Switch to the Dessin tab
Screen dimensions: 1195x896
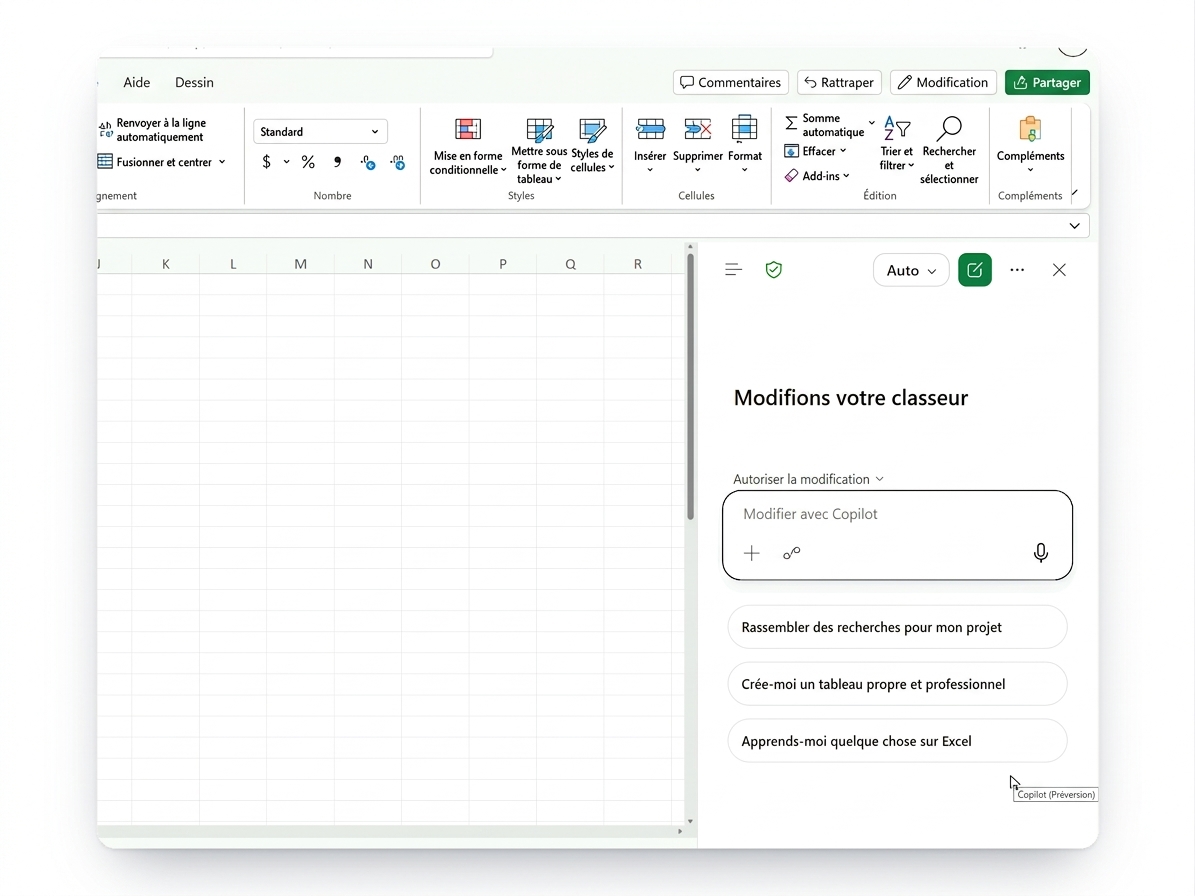pos(194,82)
